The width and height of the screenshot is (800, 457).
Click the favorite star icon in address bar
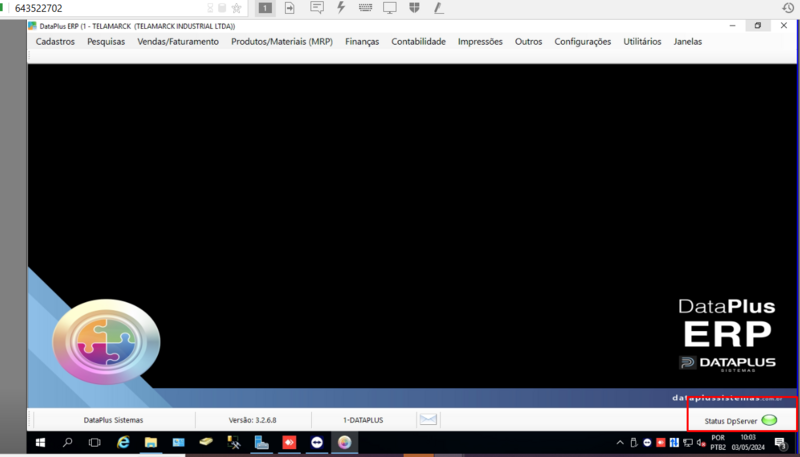(x=236, y=8)
